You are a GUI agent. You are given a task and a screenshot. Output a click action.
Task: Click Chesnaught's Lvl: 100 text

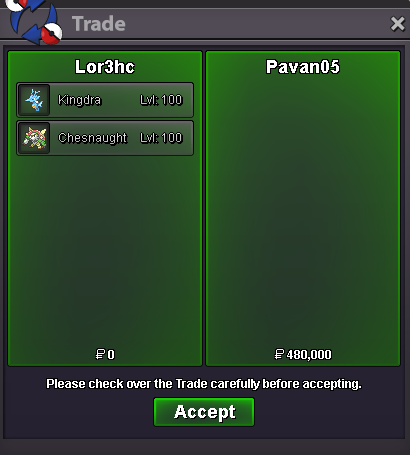coord(161,138)
